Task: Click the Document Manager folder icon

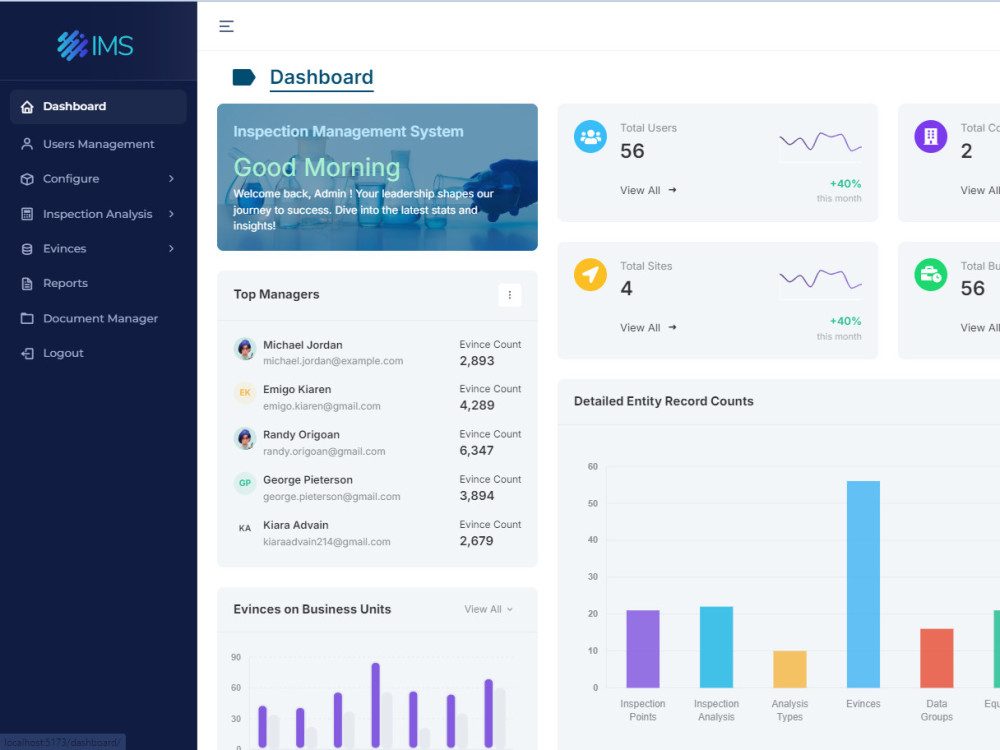Action: 27,318
